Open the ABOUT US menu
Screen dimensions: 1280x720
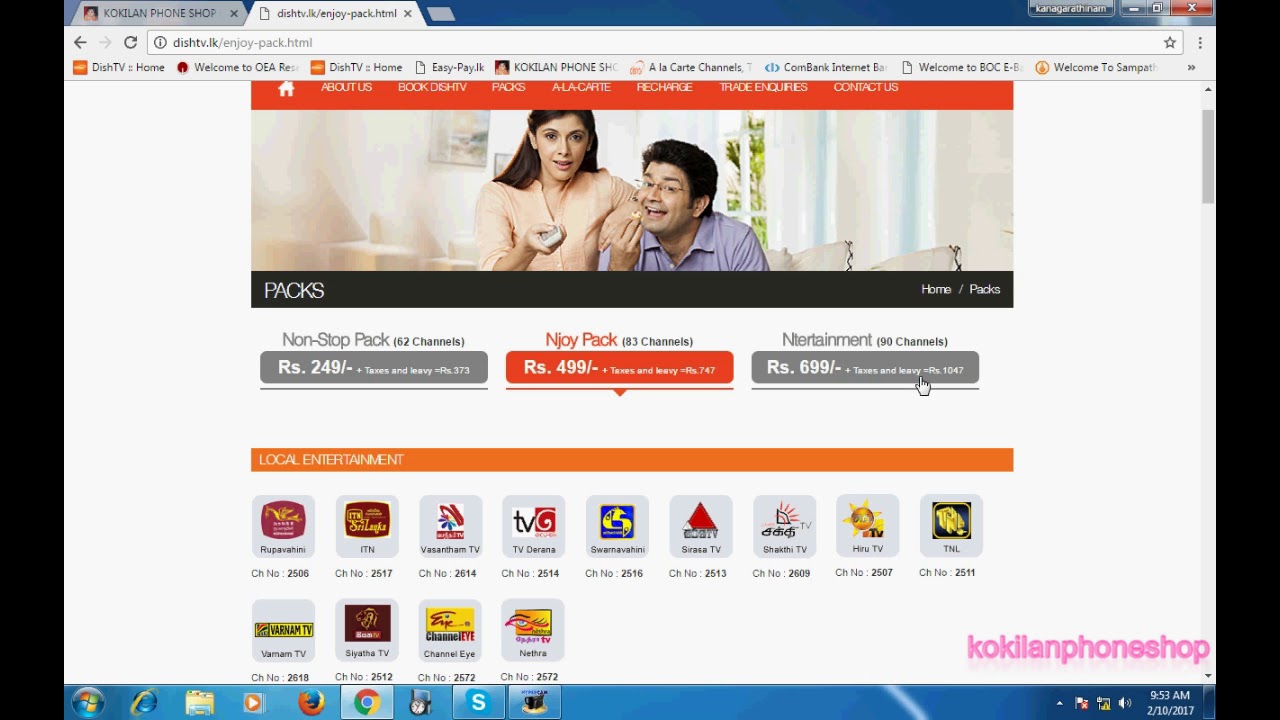(x=346, y=87)
